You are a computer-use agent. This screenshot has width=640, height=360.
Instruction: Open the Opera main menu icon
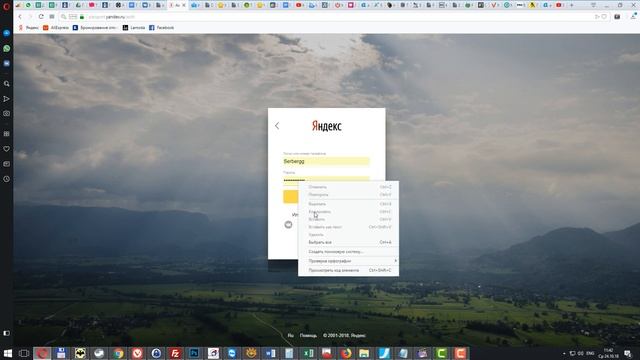pos(6,6)
